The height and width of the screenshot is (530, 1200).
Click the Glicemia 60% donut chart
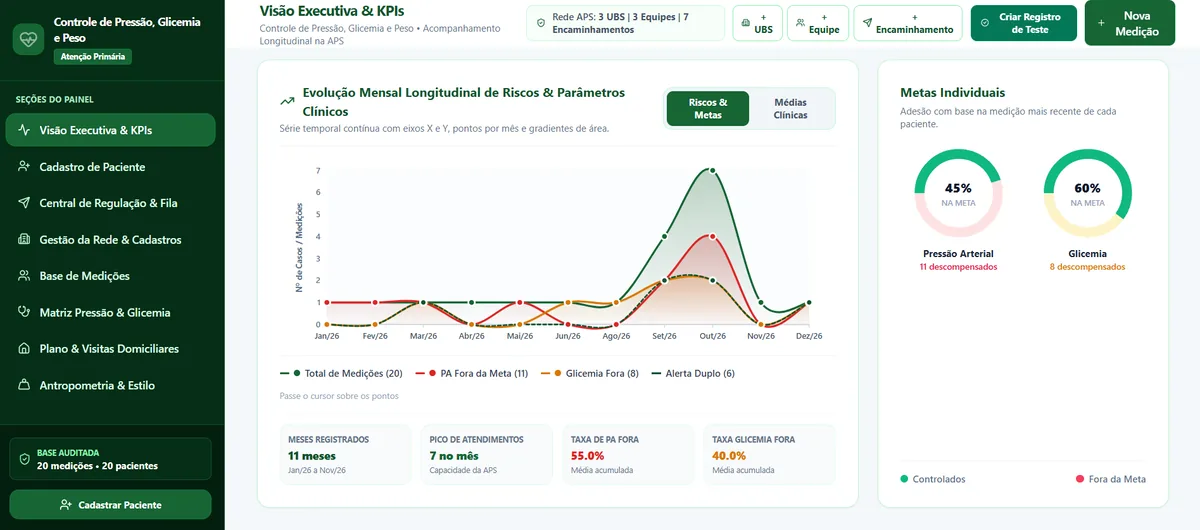[1087, 193]
